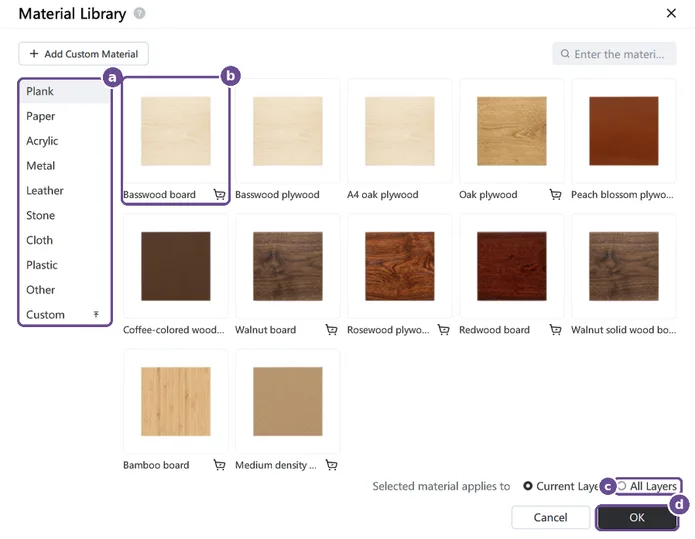This screenshot has width=695, height=539.
Task: Close the Material Library dialog
Action: 671,13
